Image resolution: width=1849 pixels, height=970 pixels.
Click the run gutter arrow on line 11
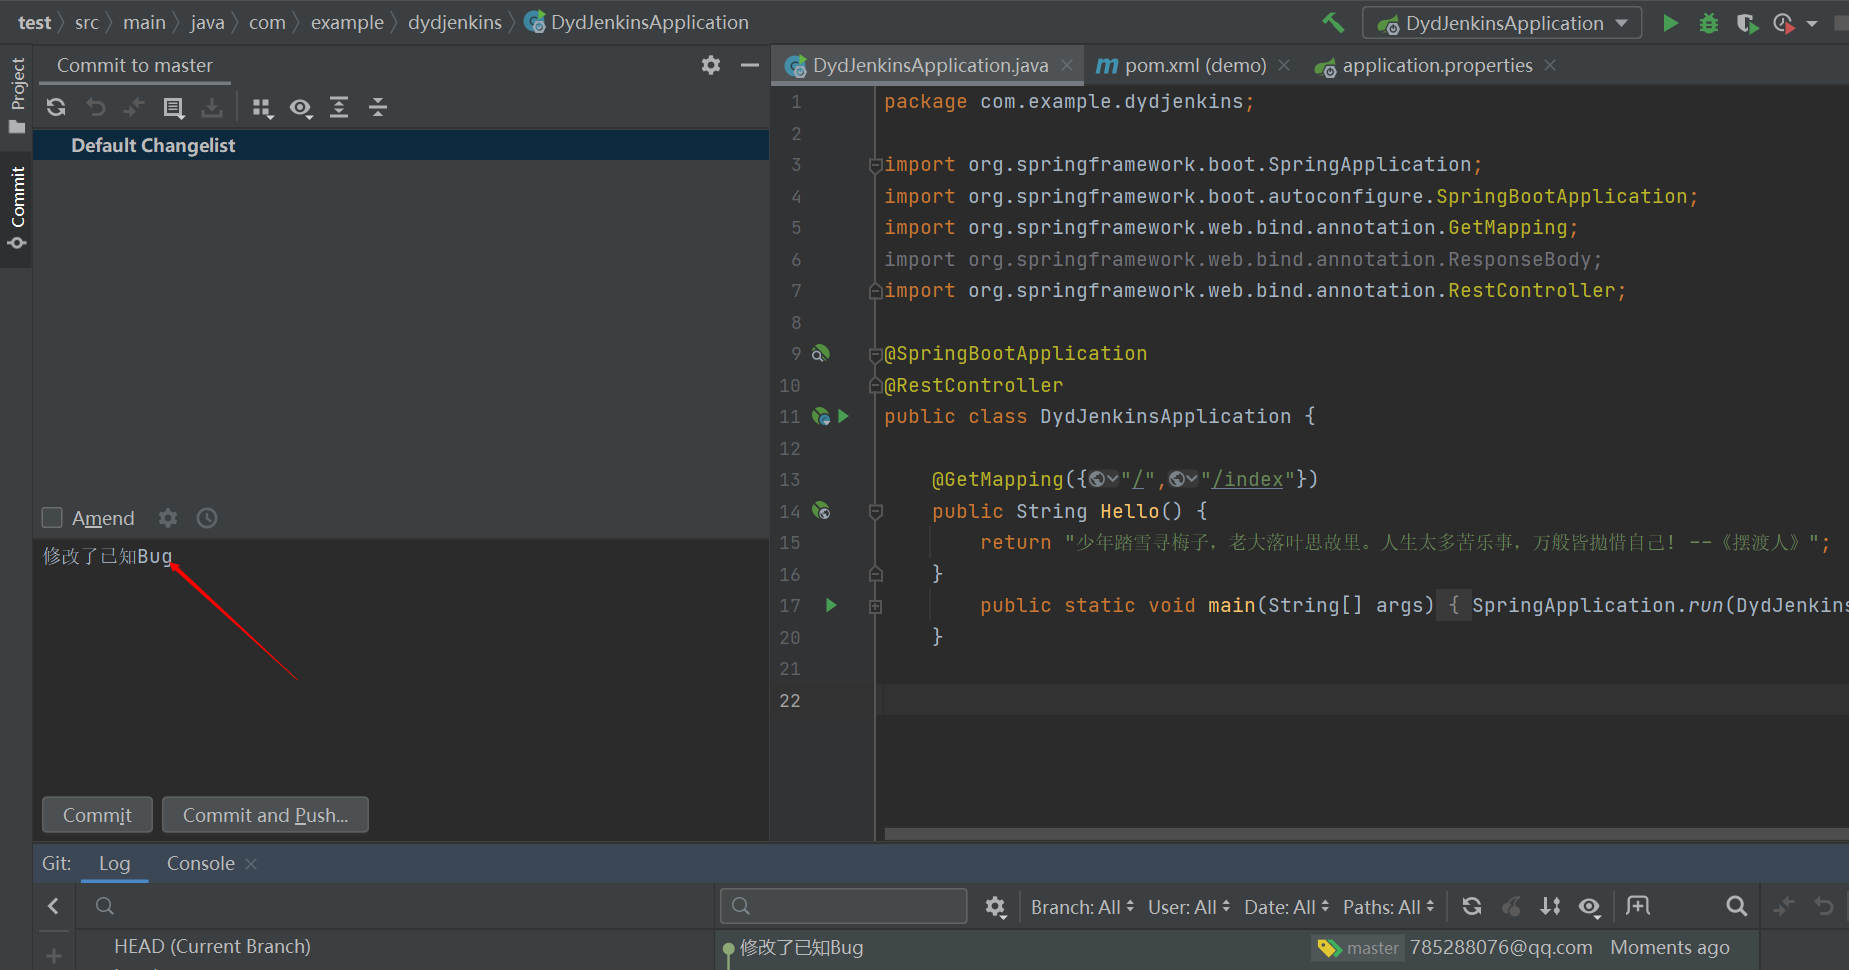click(x=843, y=416)
